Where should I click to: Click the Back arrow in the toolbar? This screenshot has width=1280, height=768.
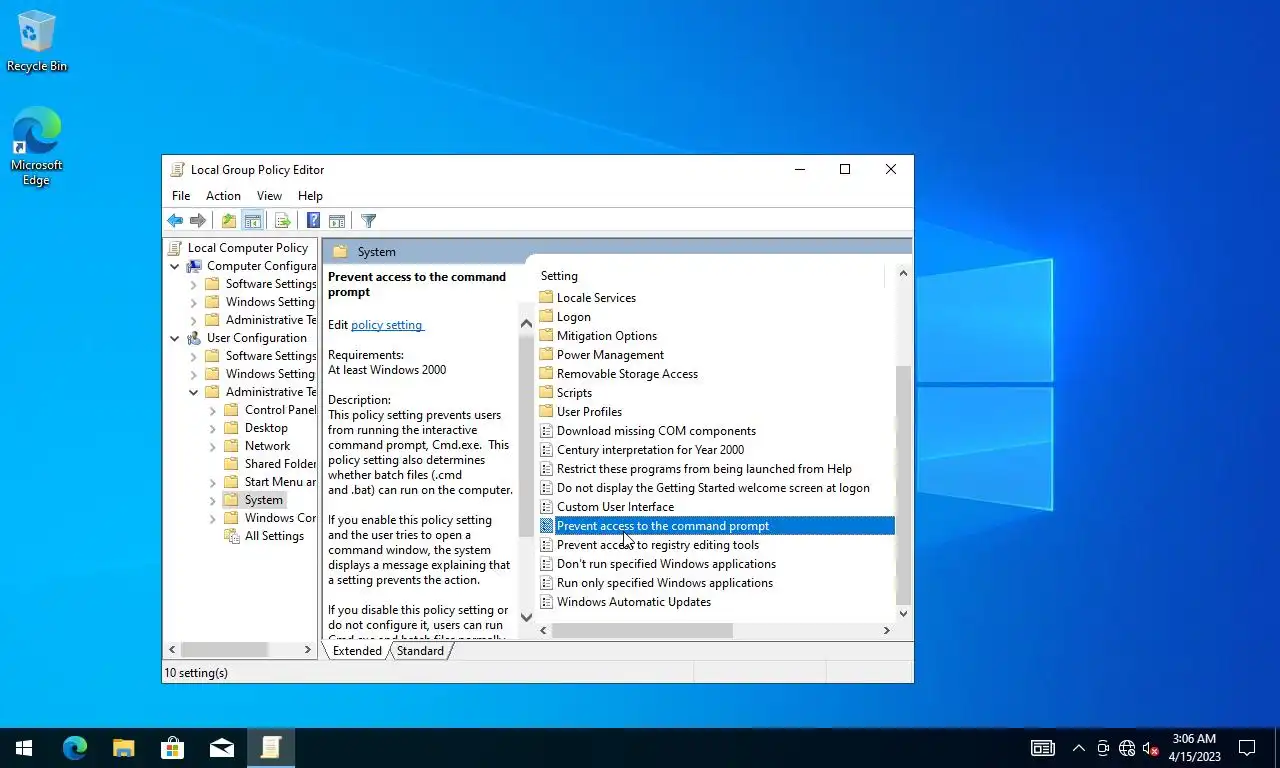click(x=175, y=221)
